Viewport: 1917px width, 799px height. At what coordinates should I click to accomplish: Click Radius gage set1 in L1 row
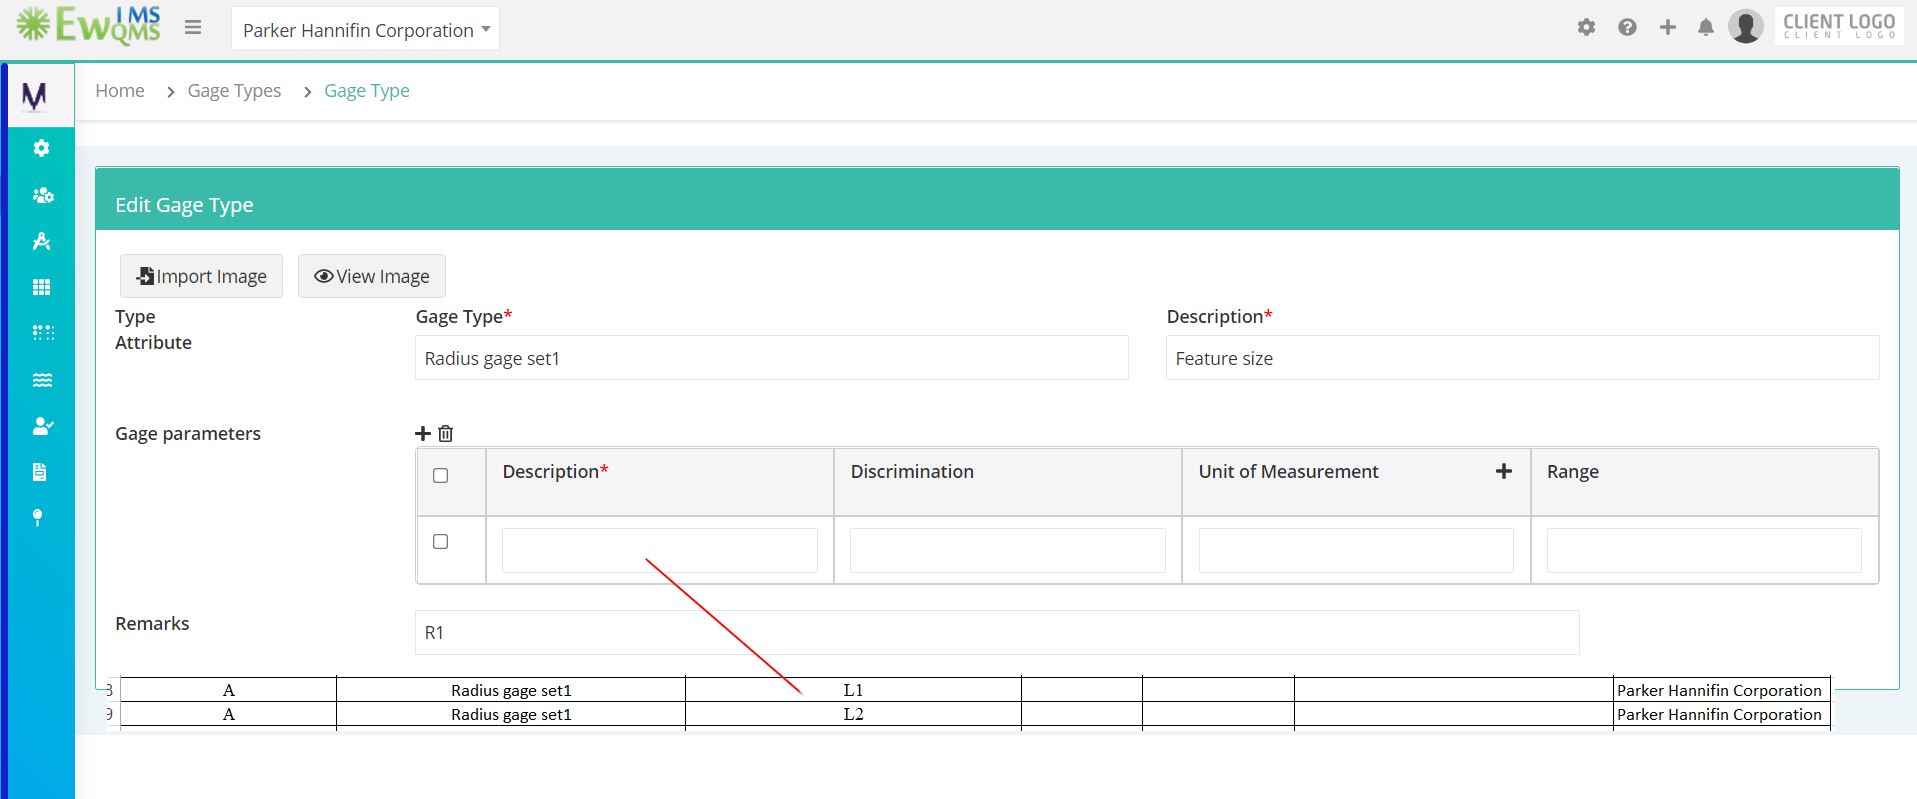(511, 690)
